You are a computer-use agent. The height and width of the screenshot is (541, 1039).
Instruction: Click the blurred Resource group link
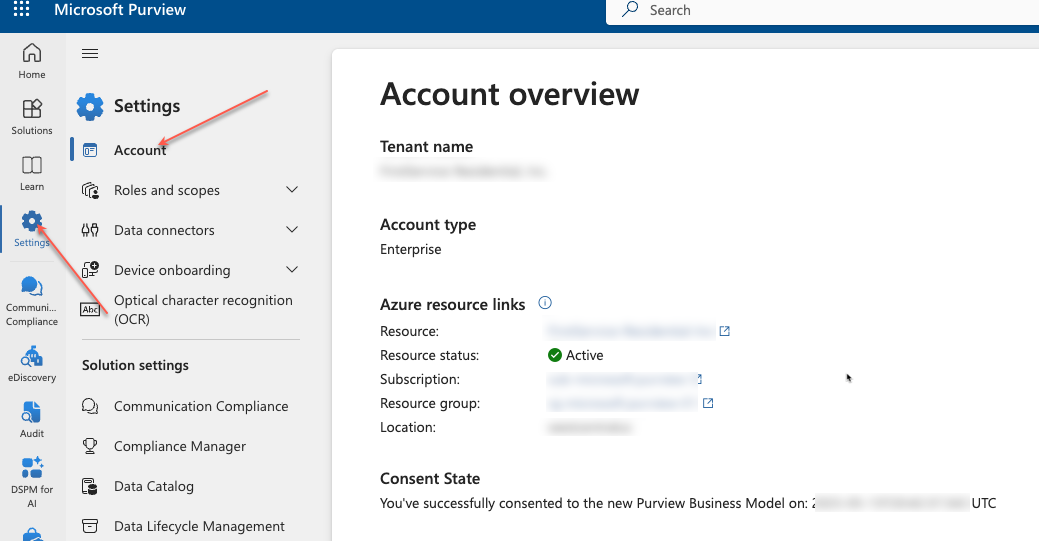pos(622,403)
